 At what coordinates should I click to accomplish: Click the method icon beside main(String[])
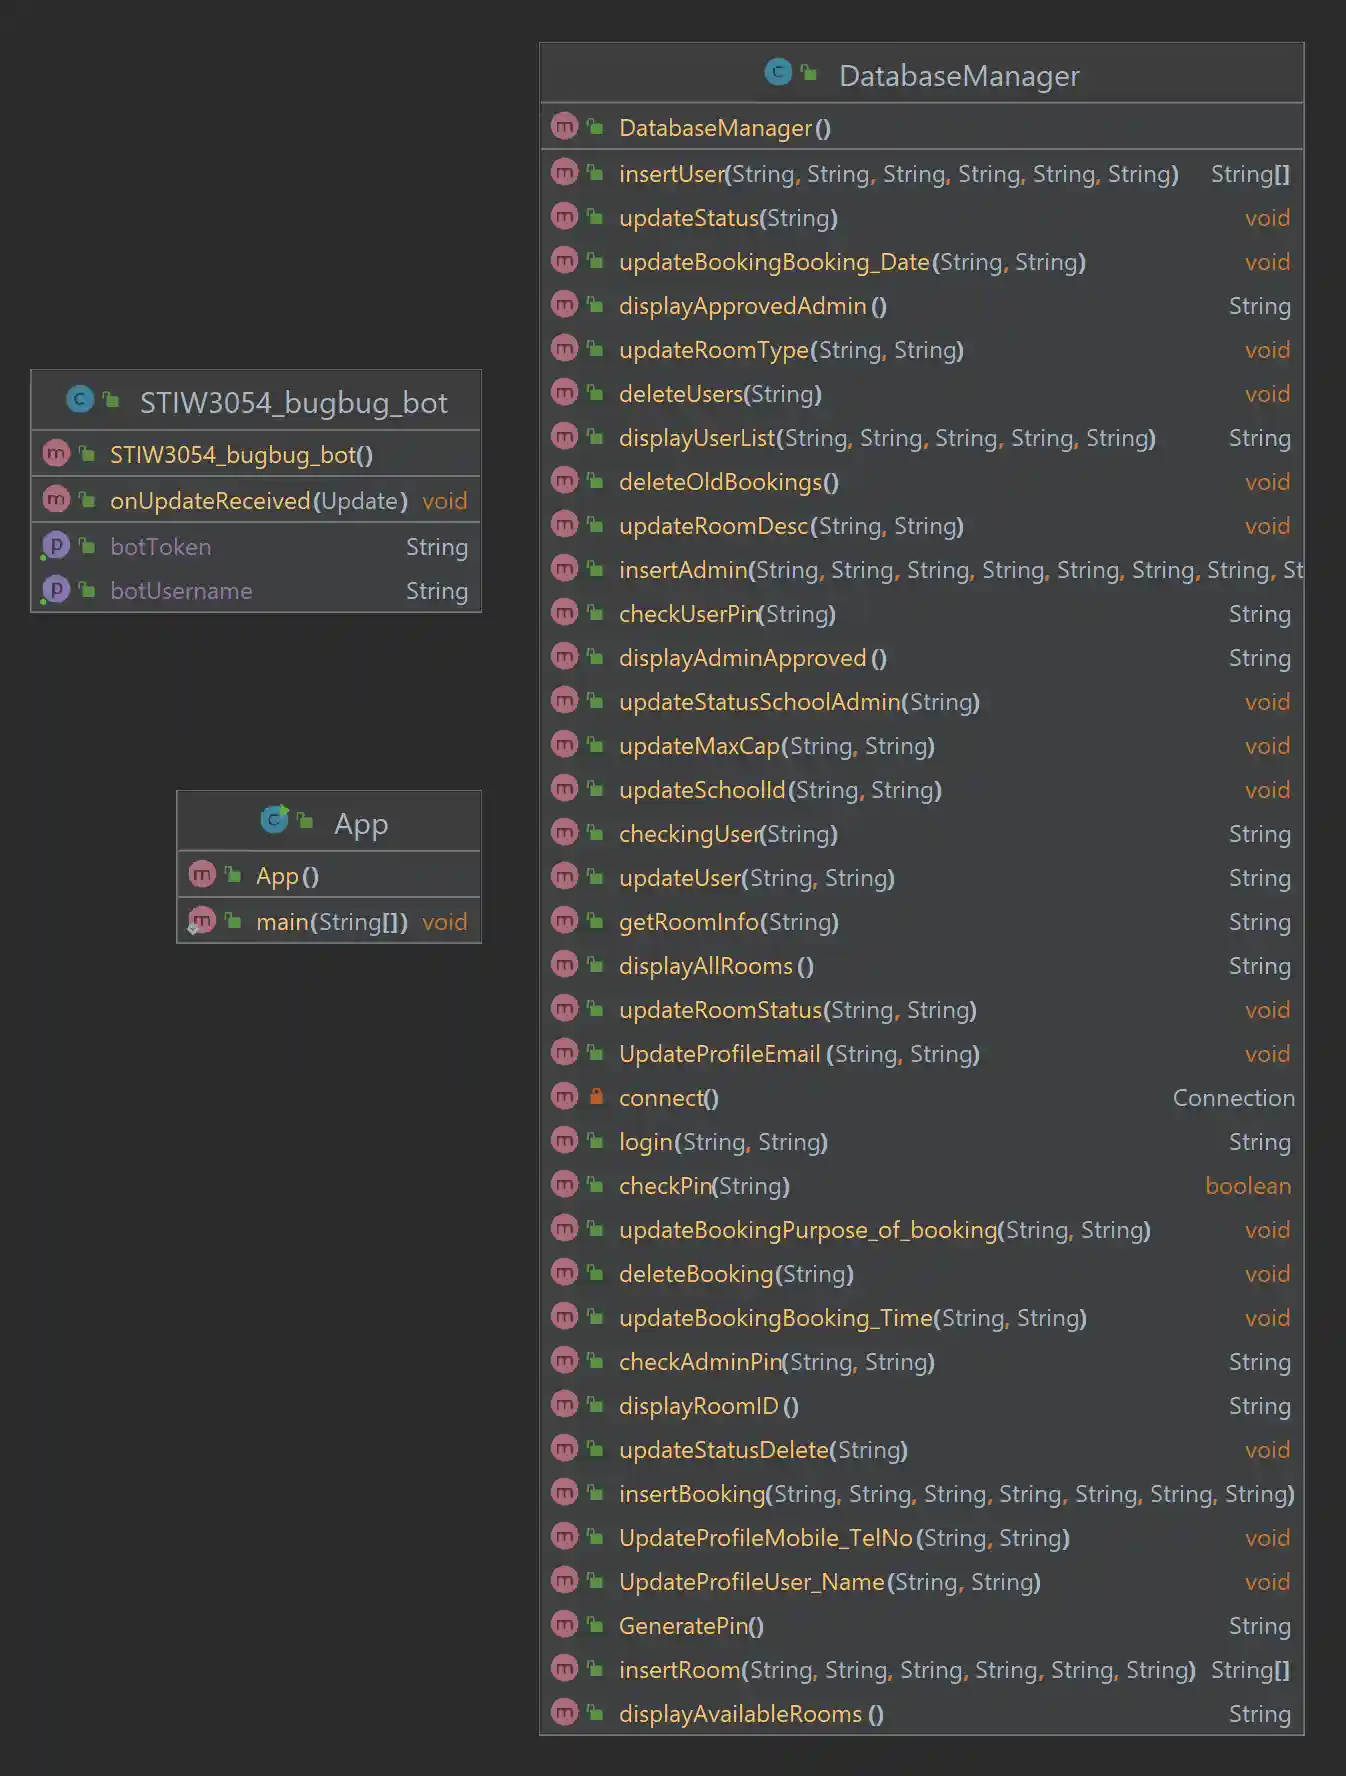(x=202, y=920)
